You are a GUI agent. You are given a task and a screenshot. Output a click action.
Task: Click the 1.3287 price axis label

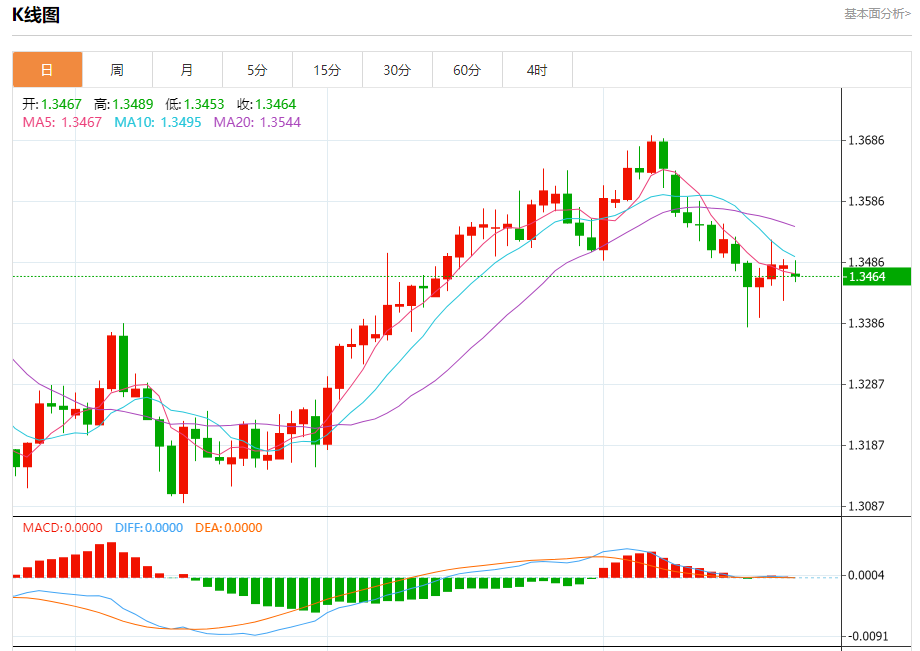(x=866, y=384)
